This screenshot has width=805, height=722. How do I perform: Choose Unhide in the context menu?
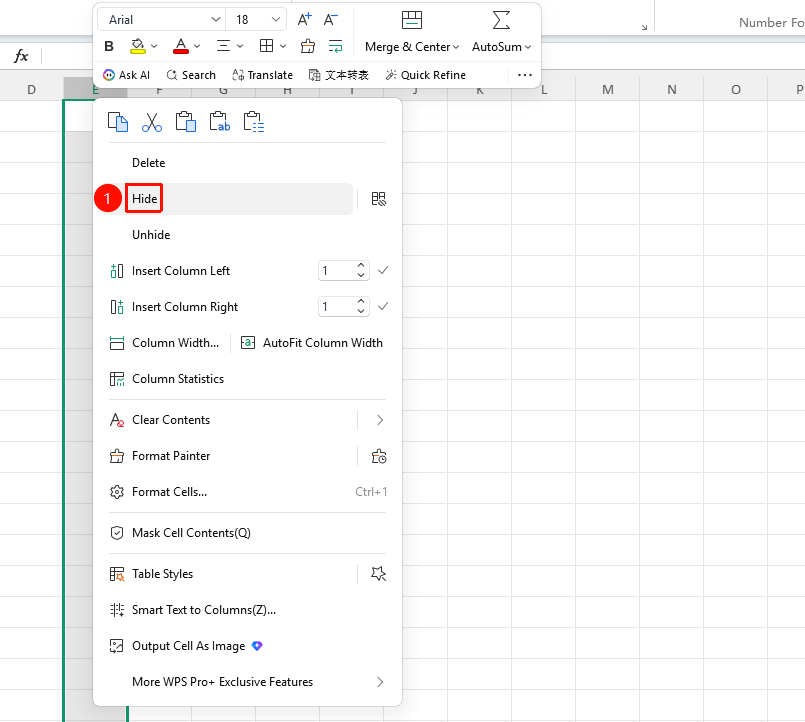pyautogui.click(x=151, y=235)
